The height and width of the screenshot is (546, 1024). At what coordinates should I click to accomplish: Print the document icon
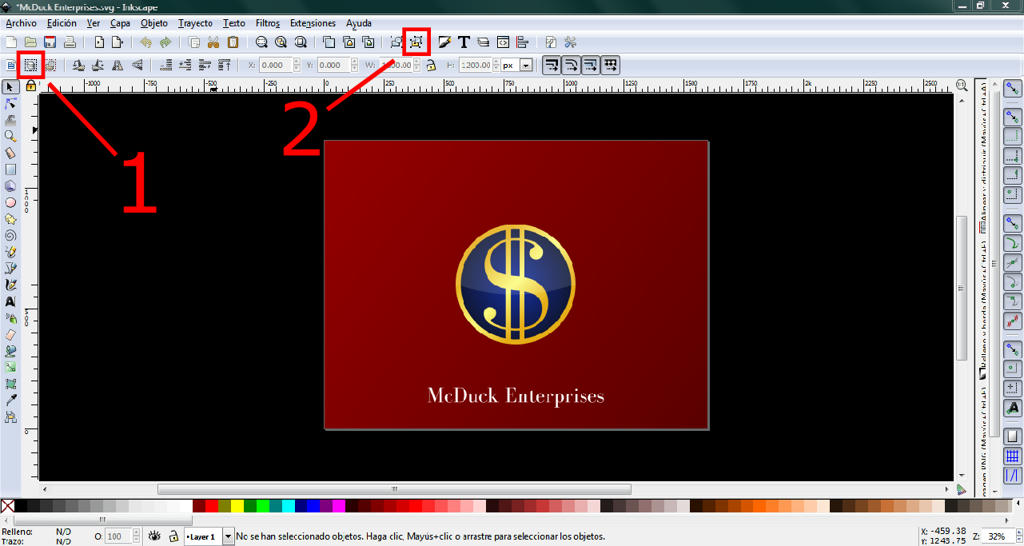(x=70, y=42)
